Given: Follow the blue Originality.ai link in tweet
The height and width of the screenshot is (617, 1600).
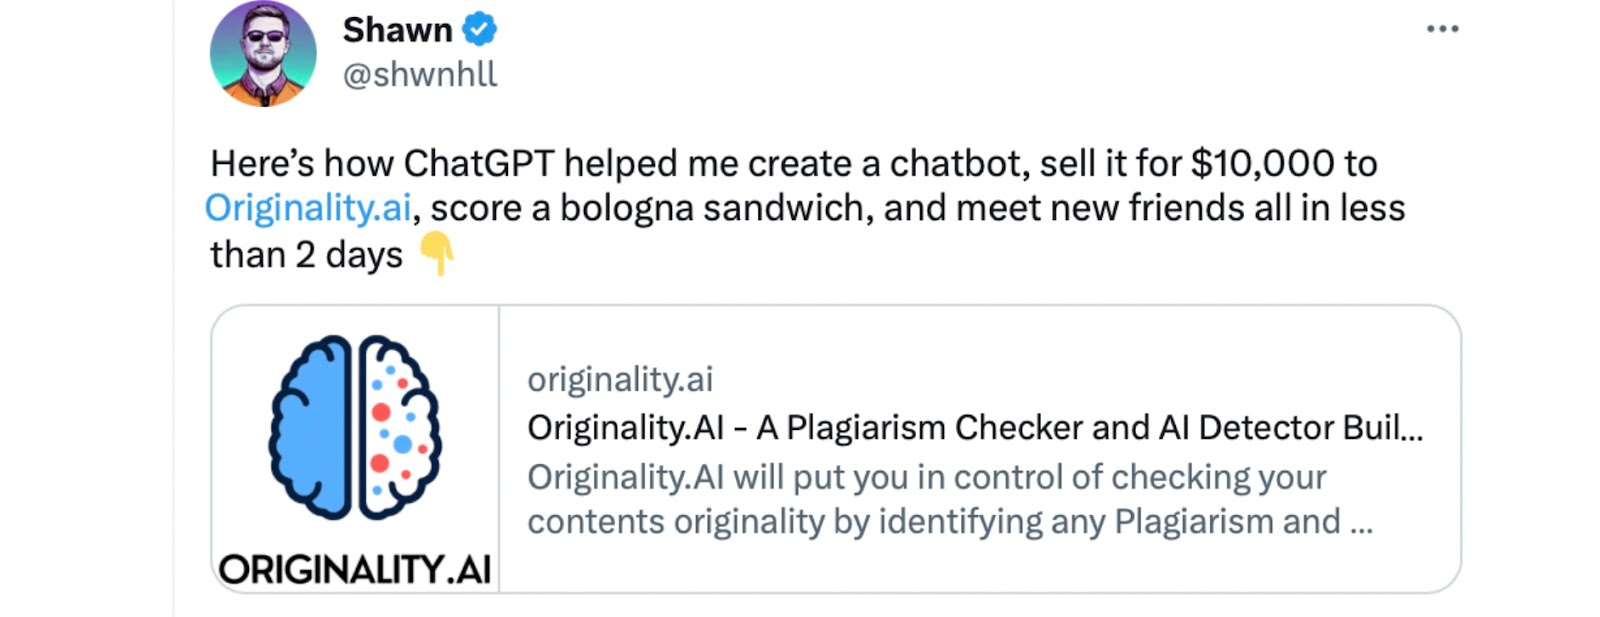Looking at the screenshot, I should 308,208.
